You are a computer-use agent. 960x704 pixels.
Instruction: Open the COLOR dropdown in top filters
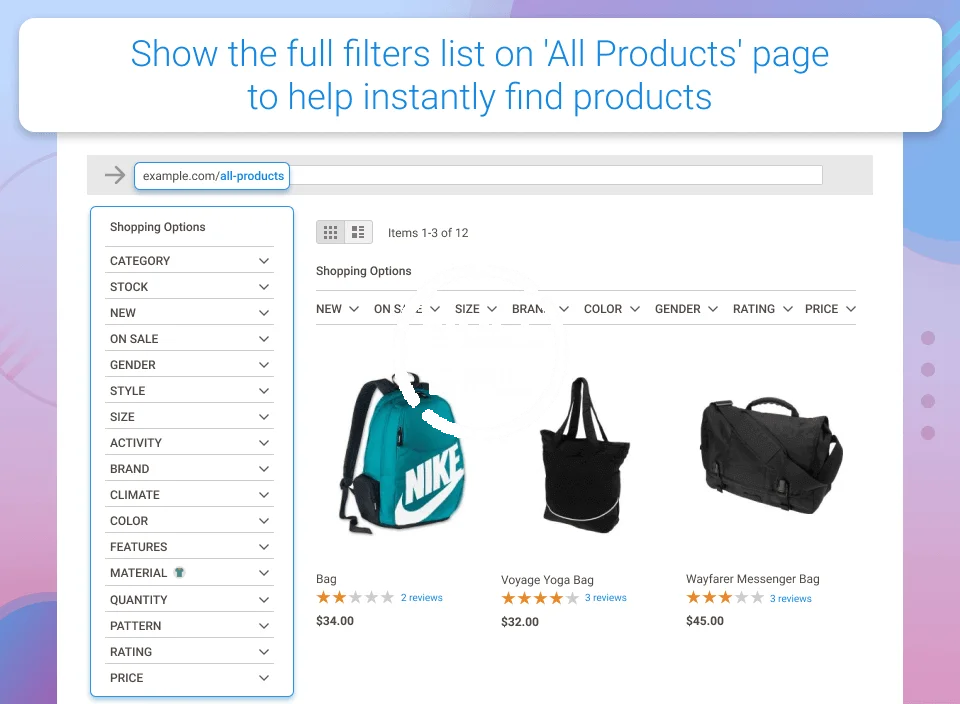pyautogui.click(x=612, y=309)
